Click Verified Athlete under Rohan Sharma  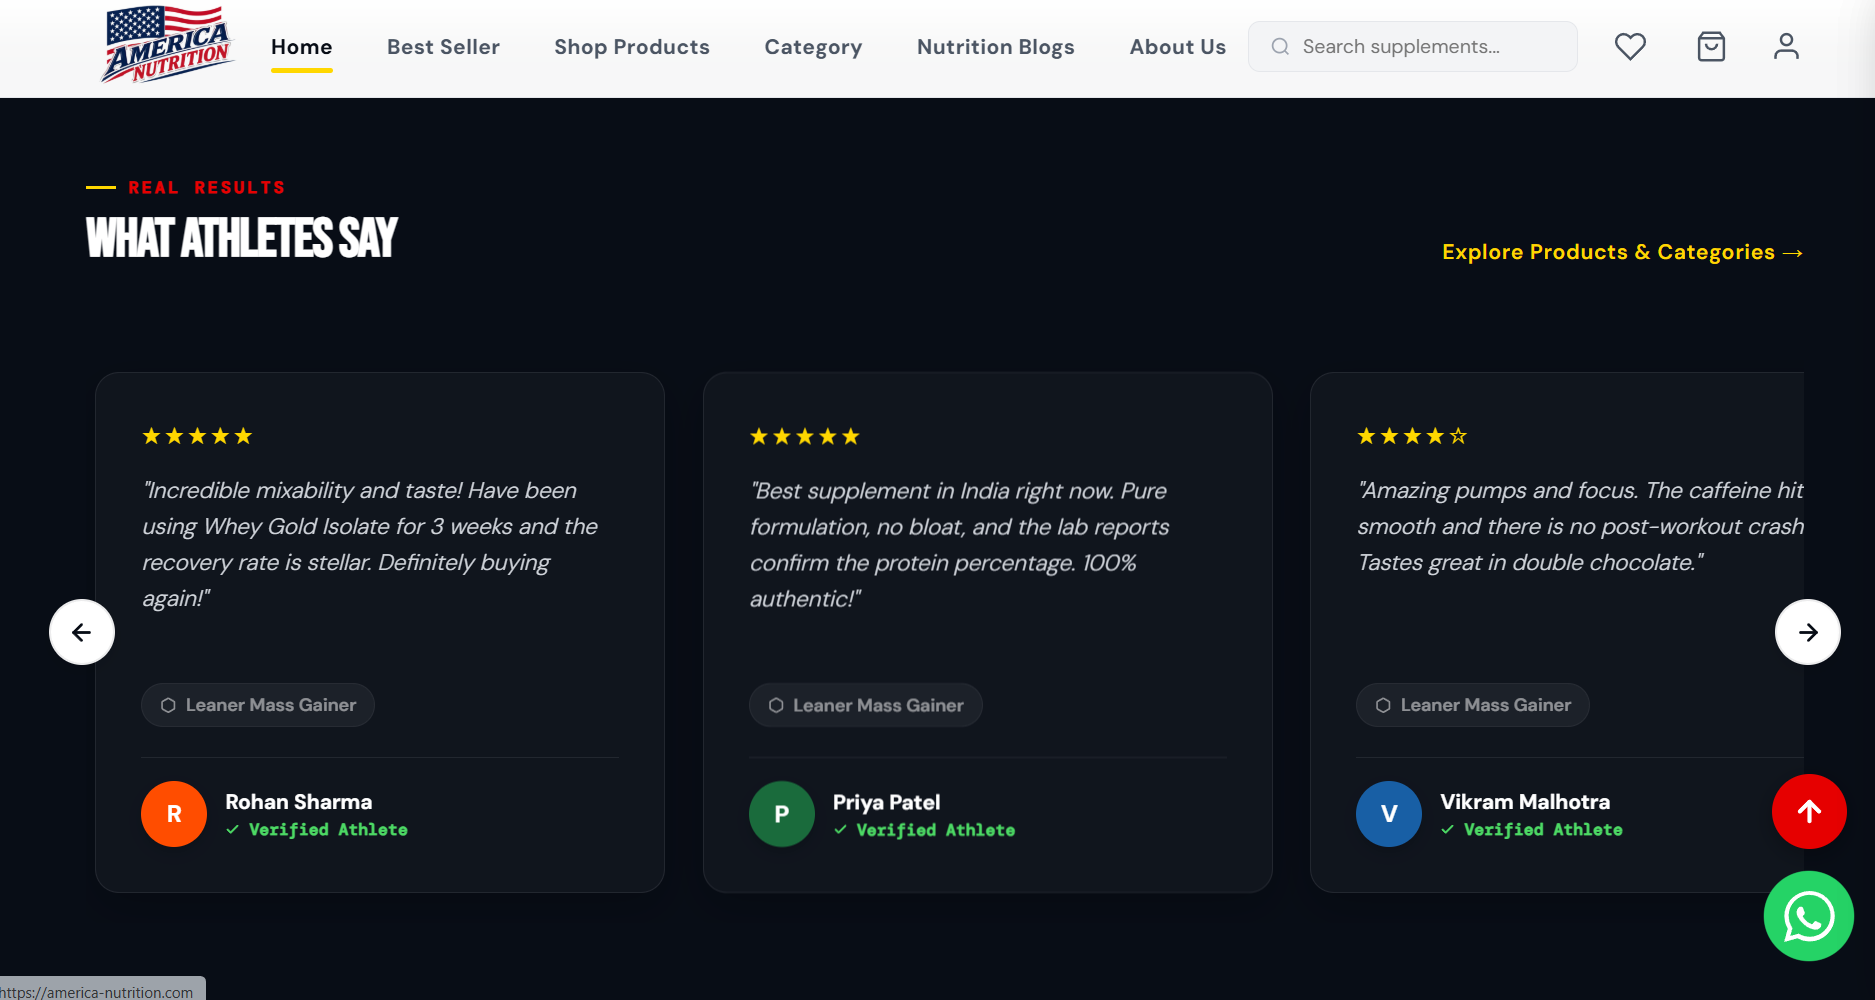pyautogui.click(x=317, y=830)
